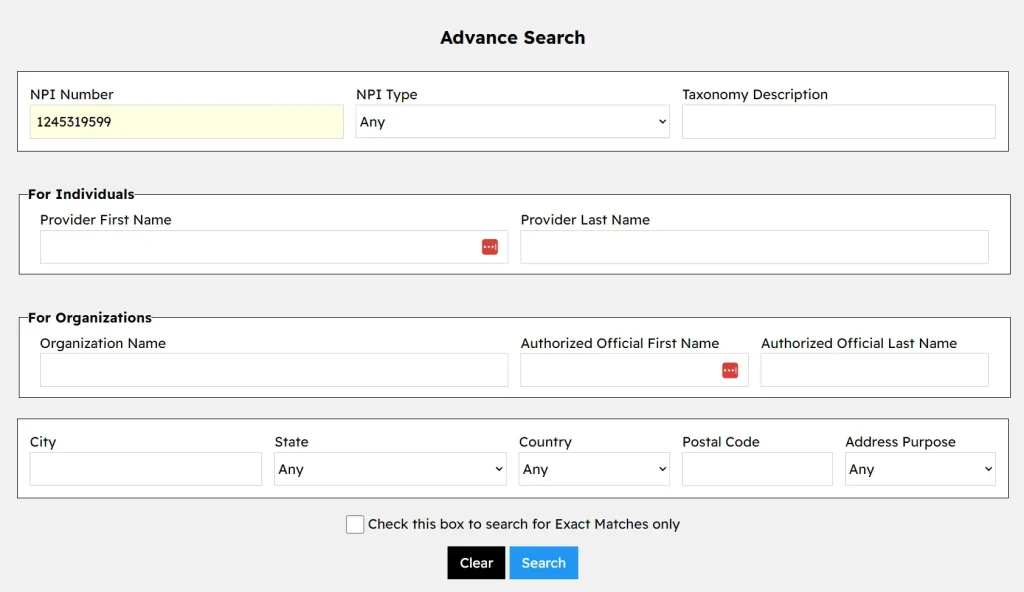
Task: Click the Organization Name input box
Action: click(x=273, y=369)
